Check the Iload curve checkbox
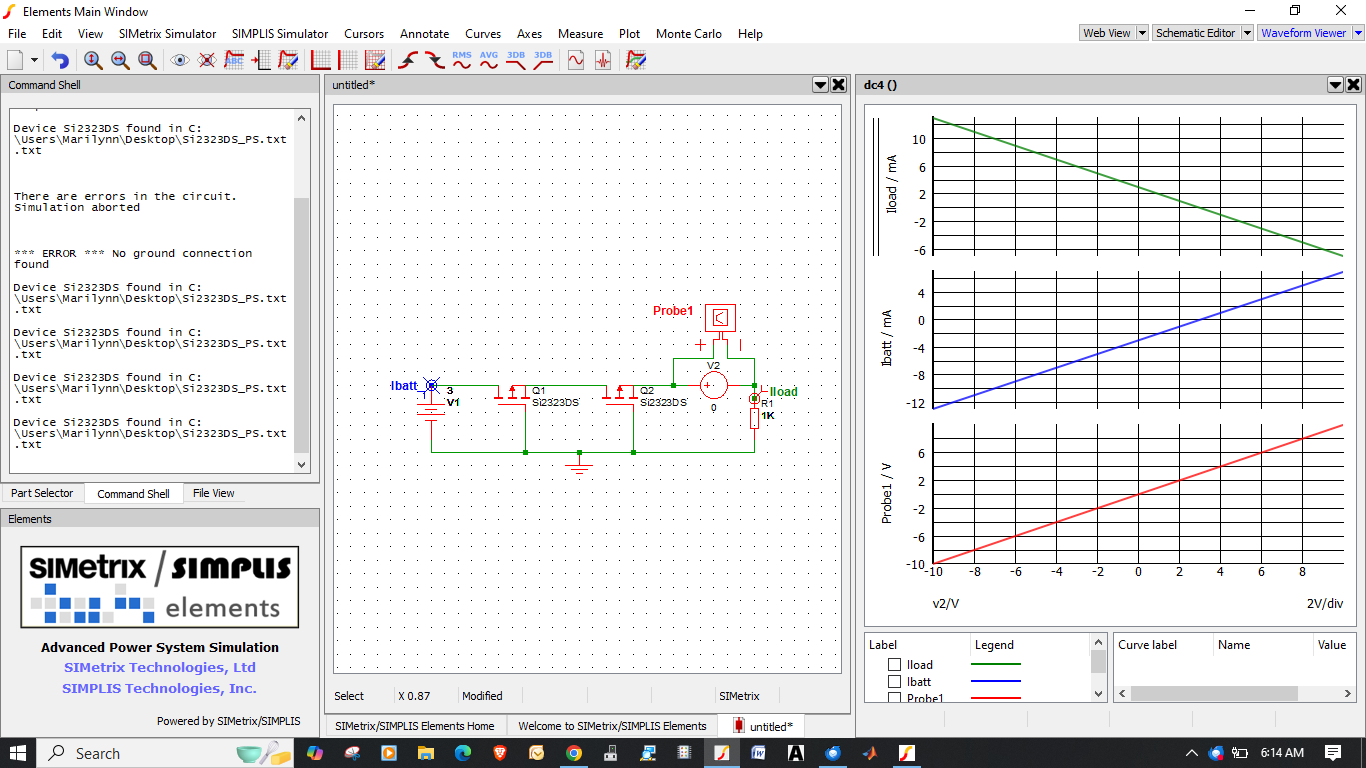The width and height of the screenshot is (1366, 768). [895, 665]
